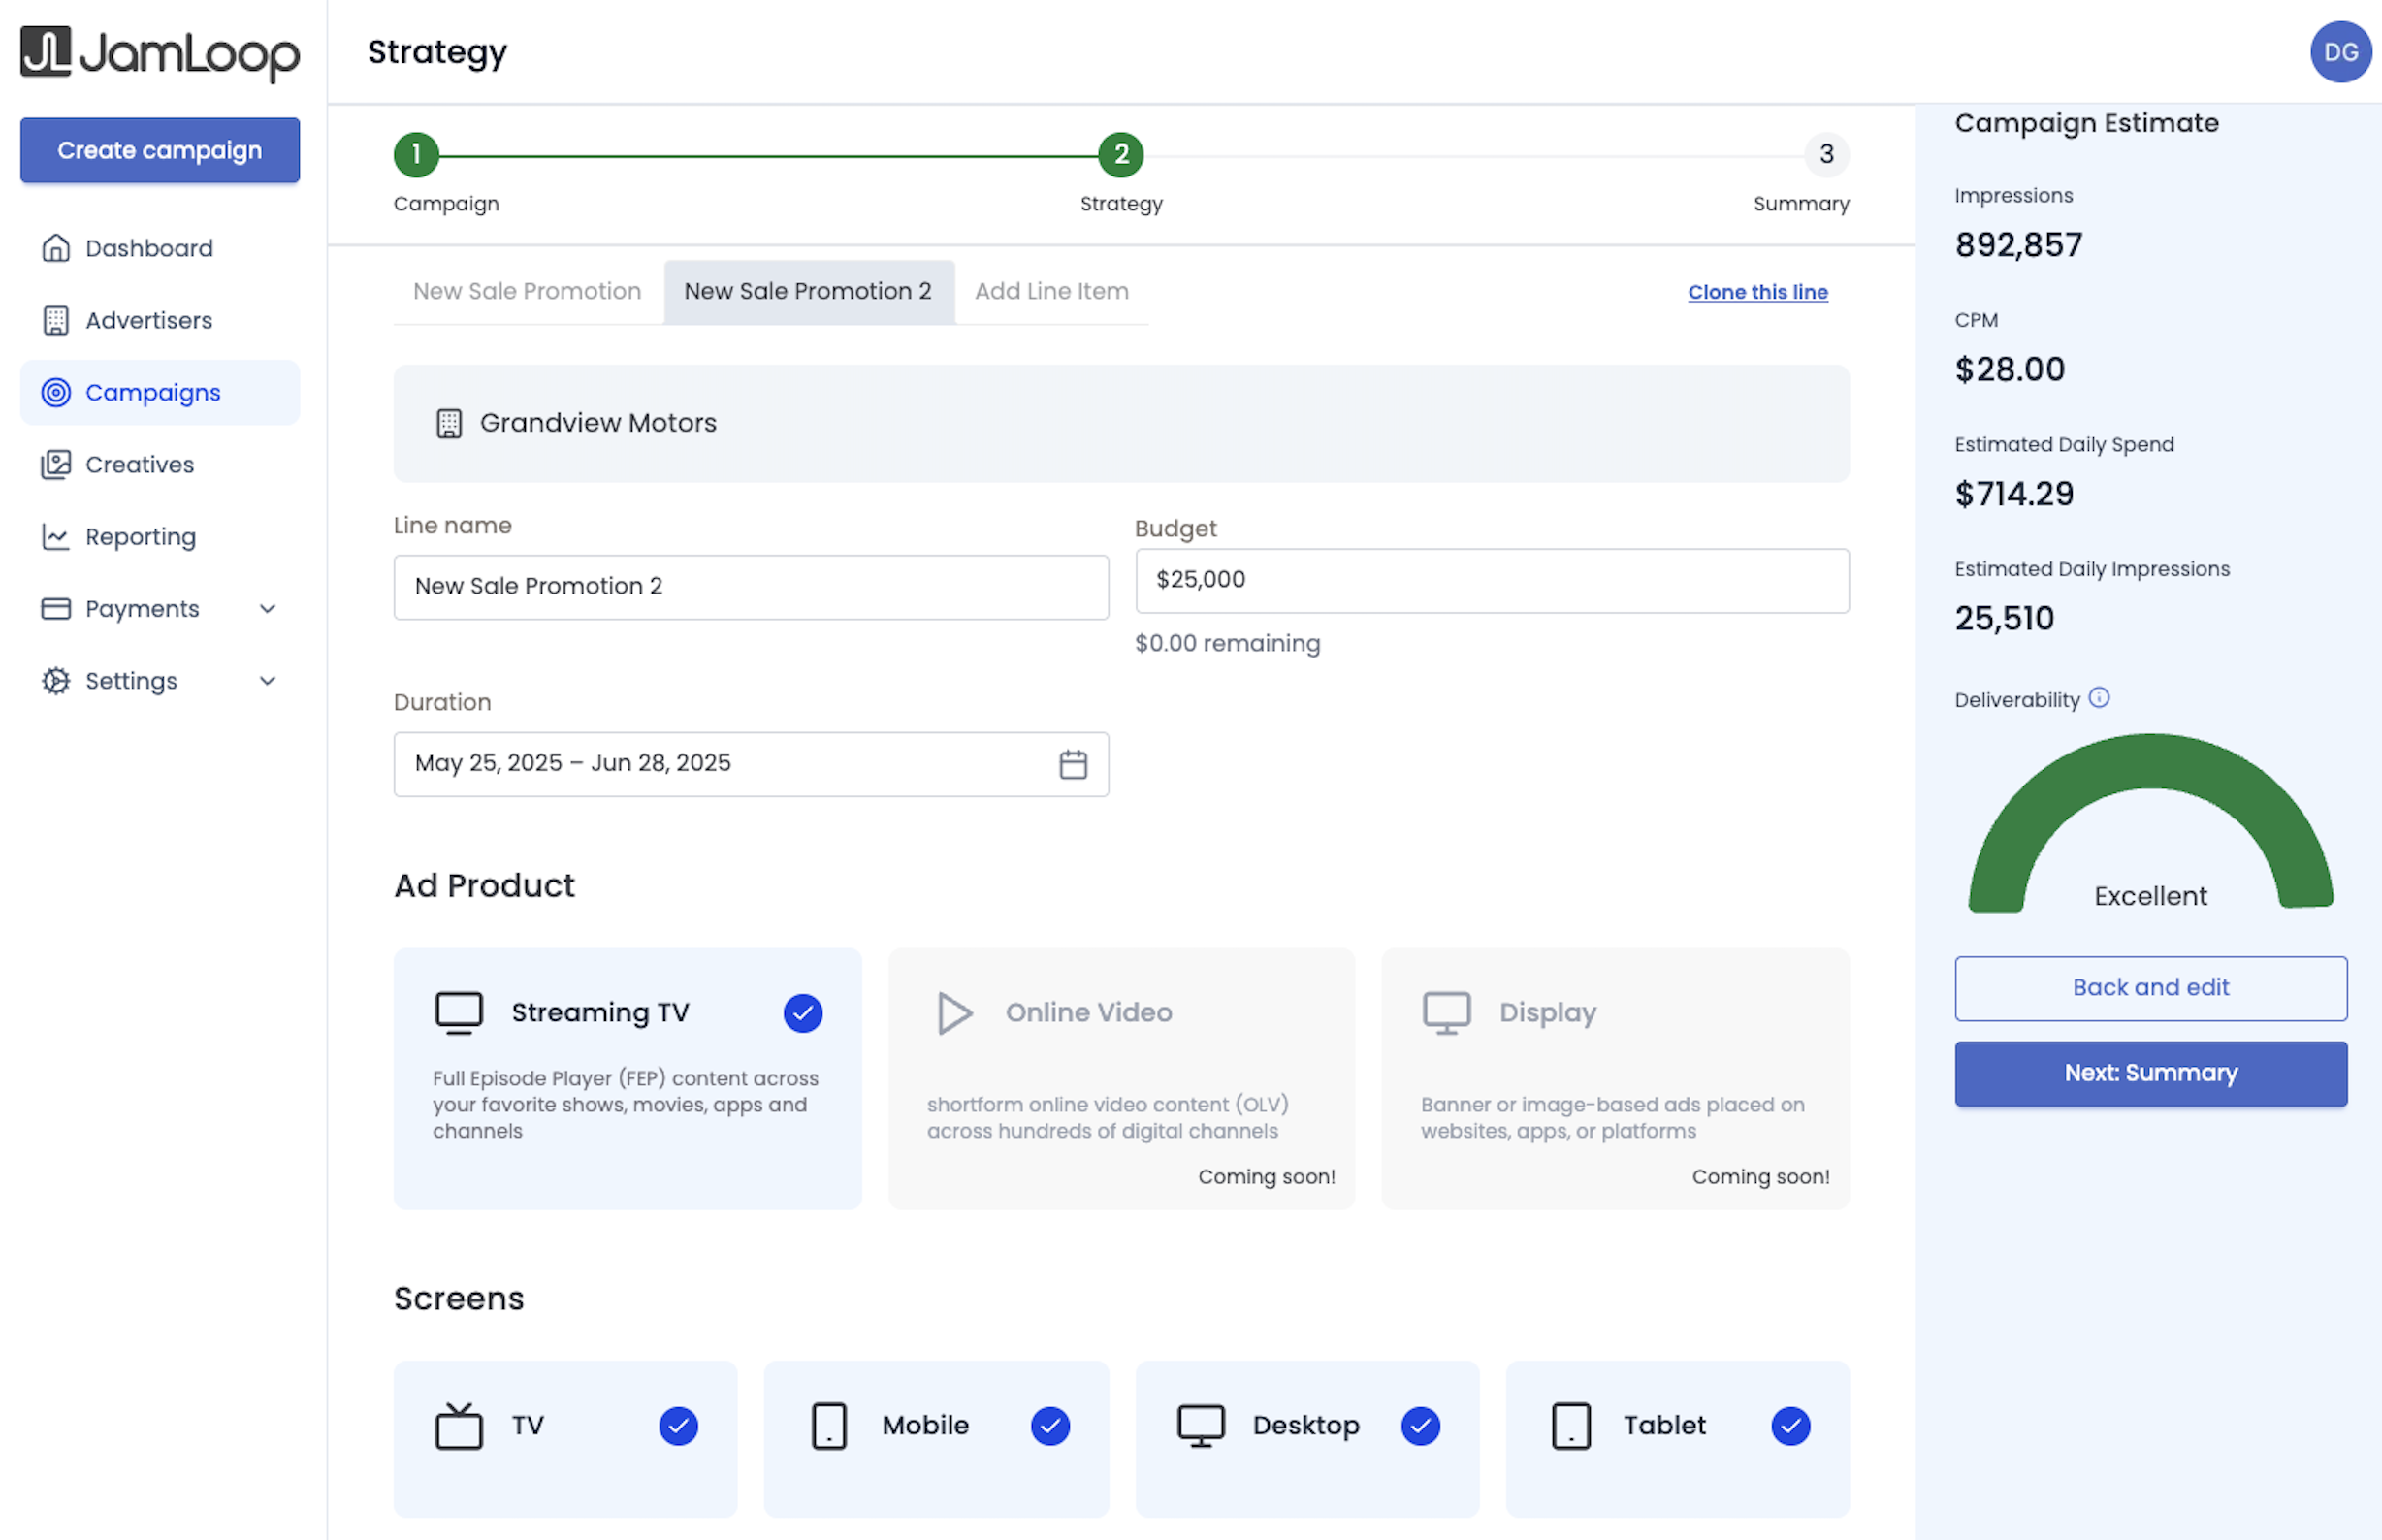The width and height of the screenshot is (2382, 1540).
Task: Click the Estimated Daily Spend $714.29
Action: (2014, 493)
